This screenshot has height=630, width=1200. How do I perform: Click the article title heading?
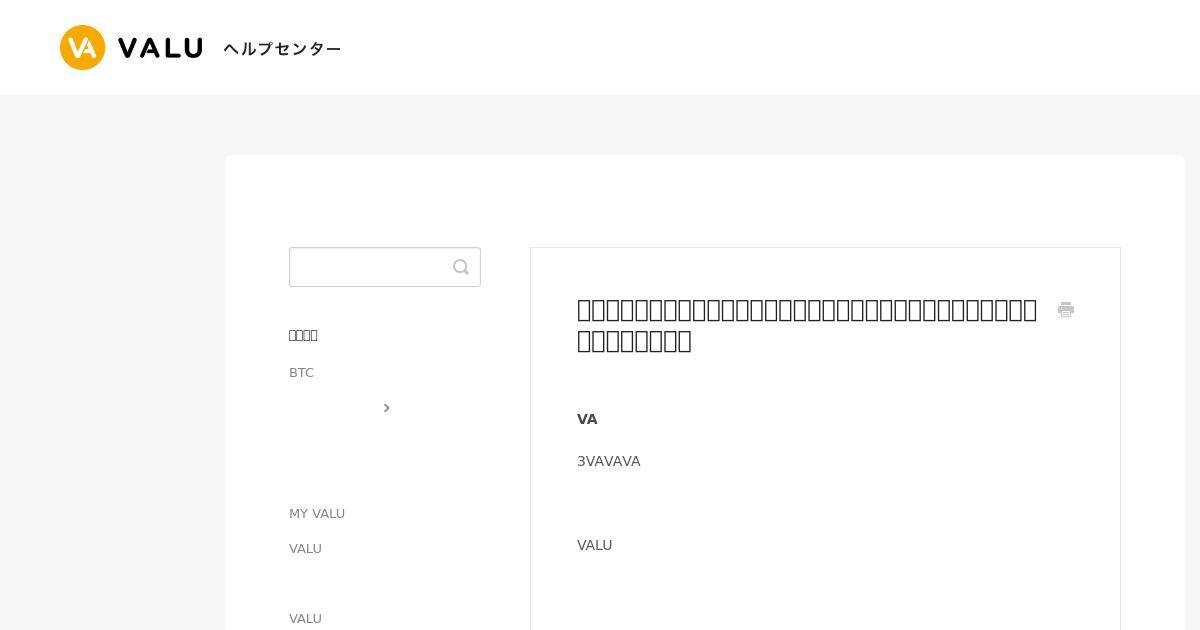(807, 325)
